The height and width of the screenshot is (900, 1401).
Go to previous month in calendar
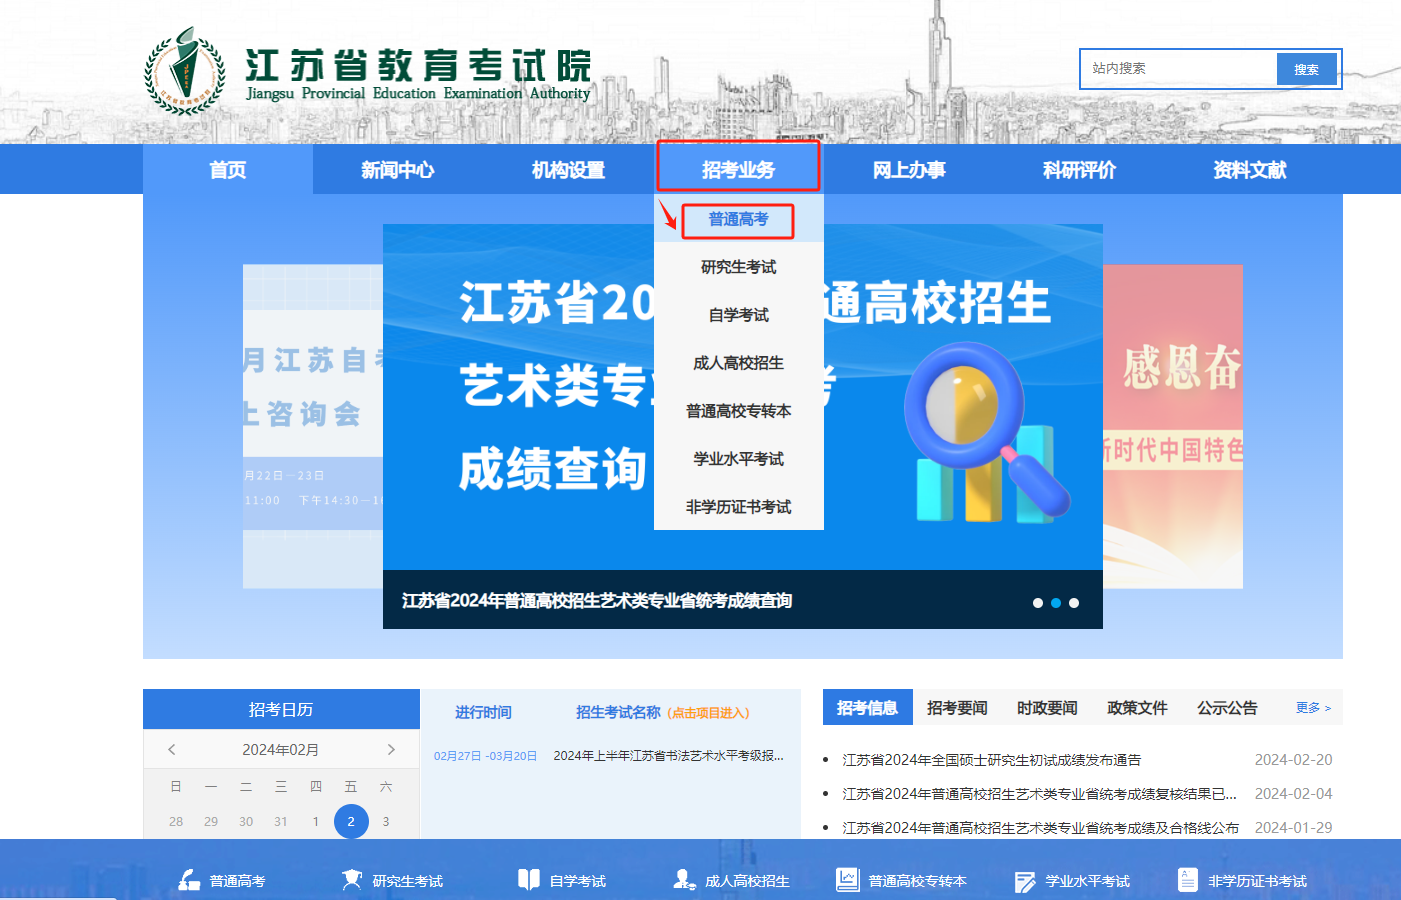pos(172,749)
